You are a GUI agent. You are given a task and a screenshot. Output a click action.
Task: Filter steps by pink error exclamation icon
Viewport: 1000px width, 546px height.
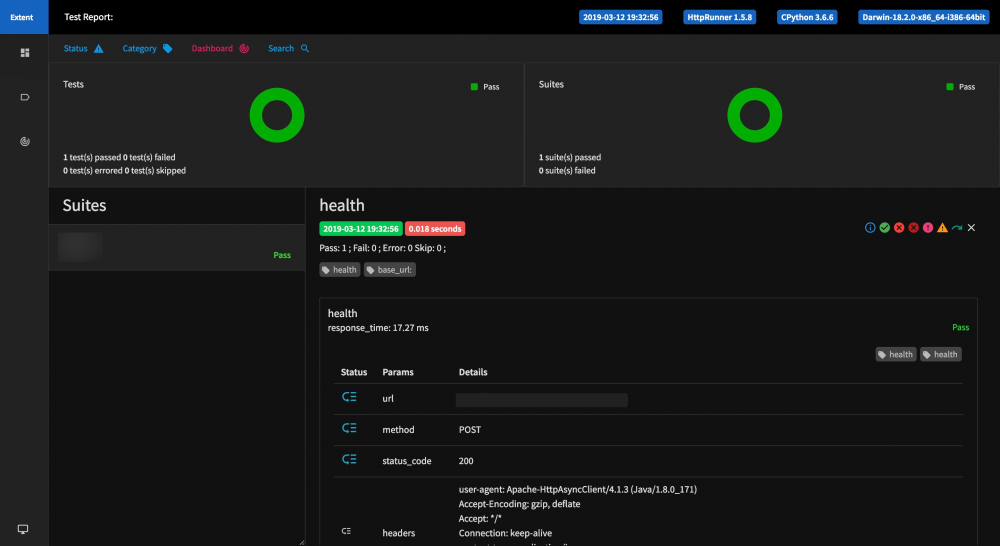pyautogui.click(x=928, y=228)
